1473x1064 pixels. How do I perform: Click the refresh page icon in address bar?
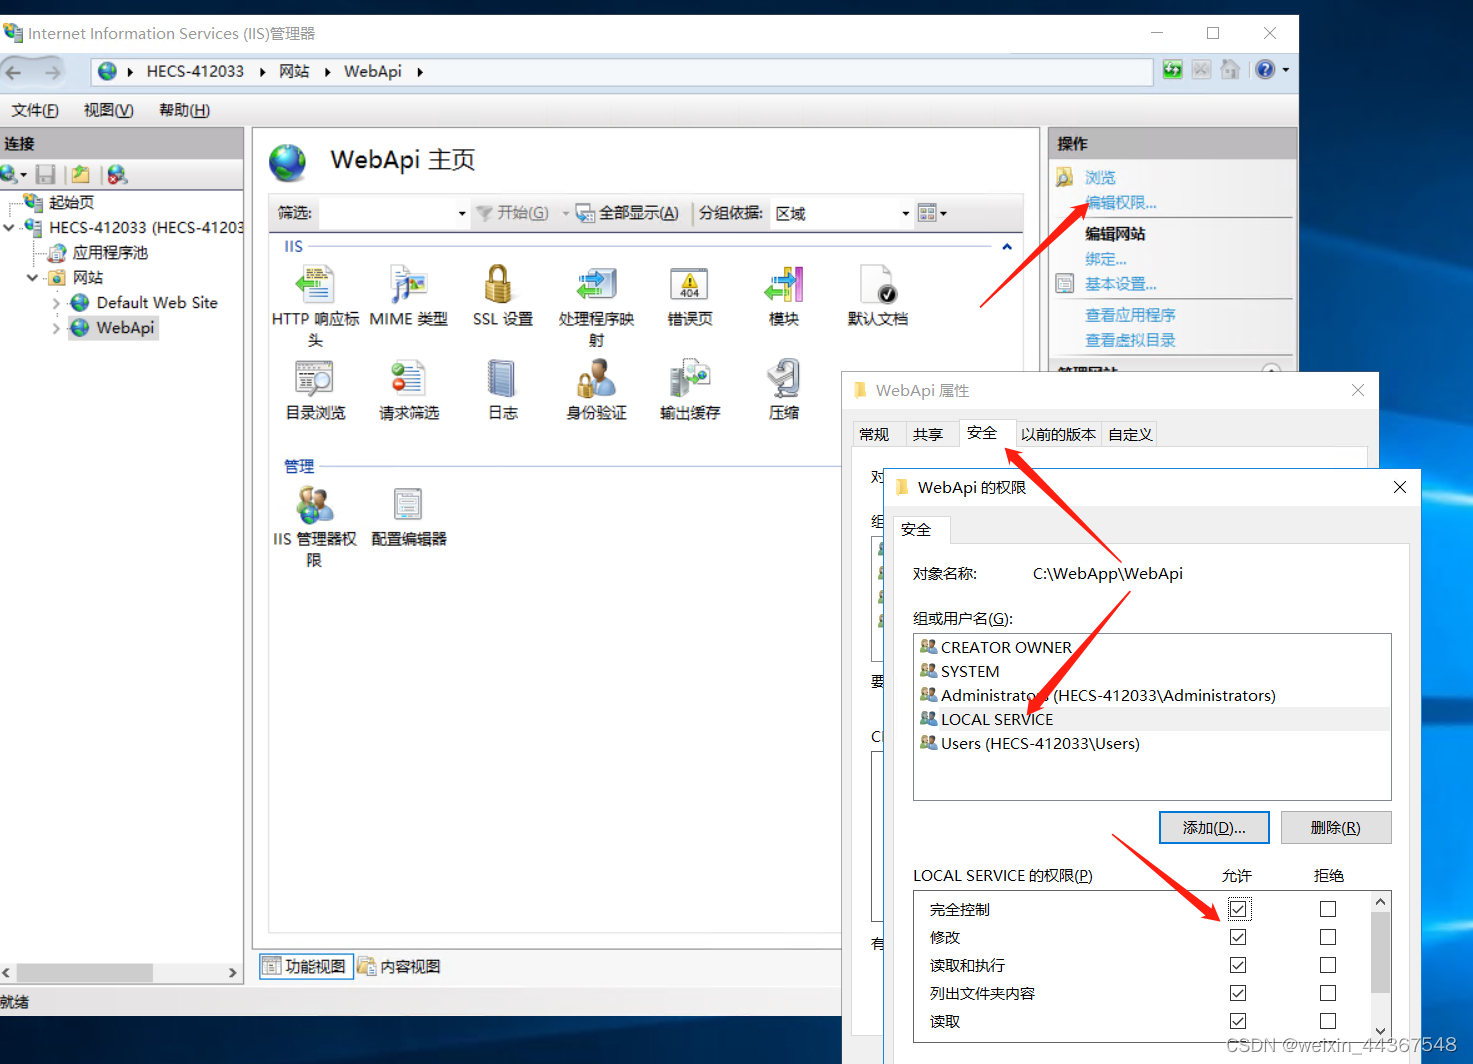click(x=1172, y=70)
